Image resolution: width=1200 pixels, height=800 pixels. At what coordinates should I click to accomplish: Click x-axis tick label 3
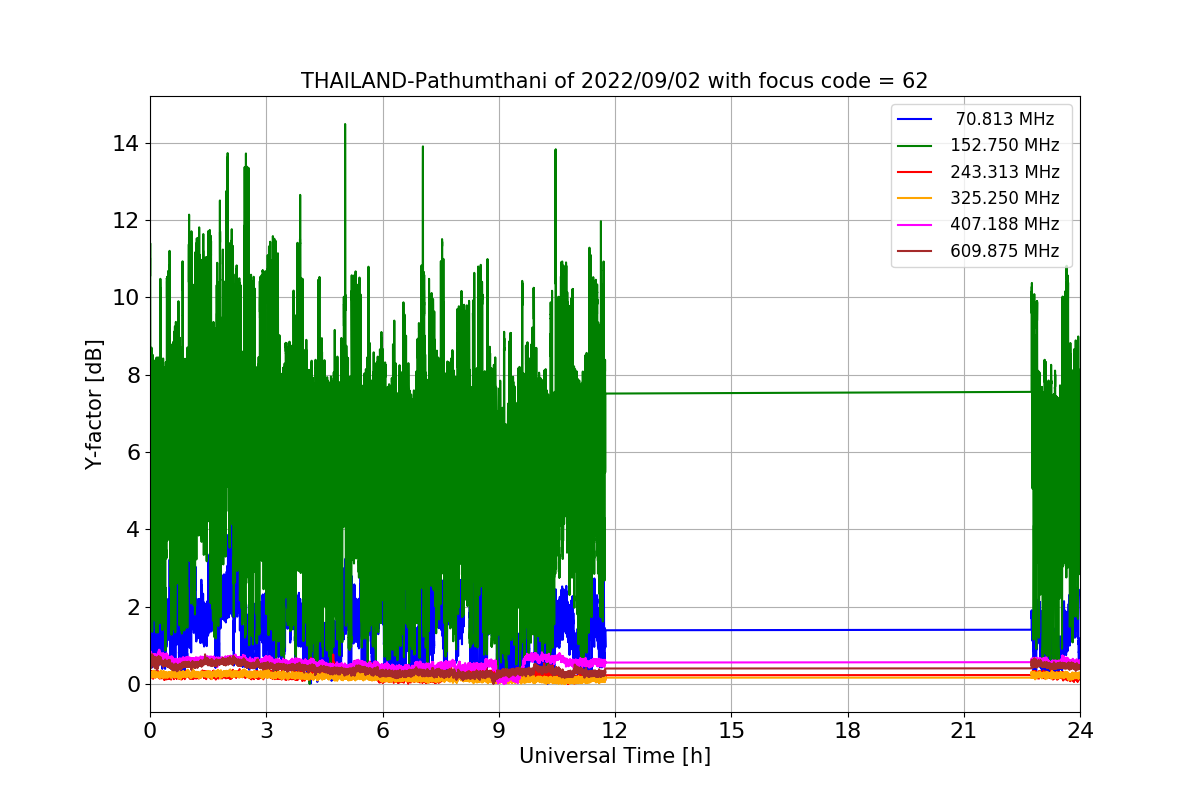pos(266,730)
